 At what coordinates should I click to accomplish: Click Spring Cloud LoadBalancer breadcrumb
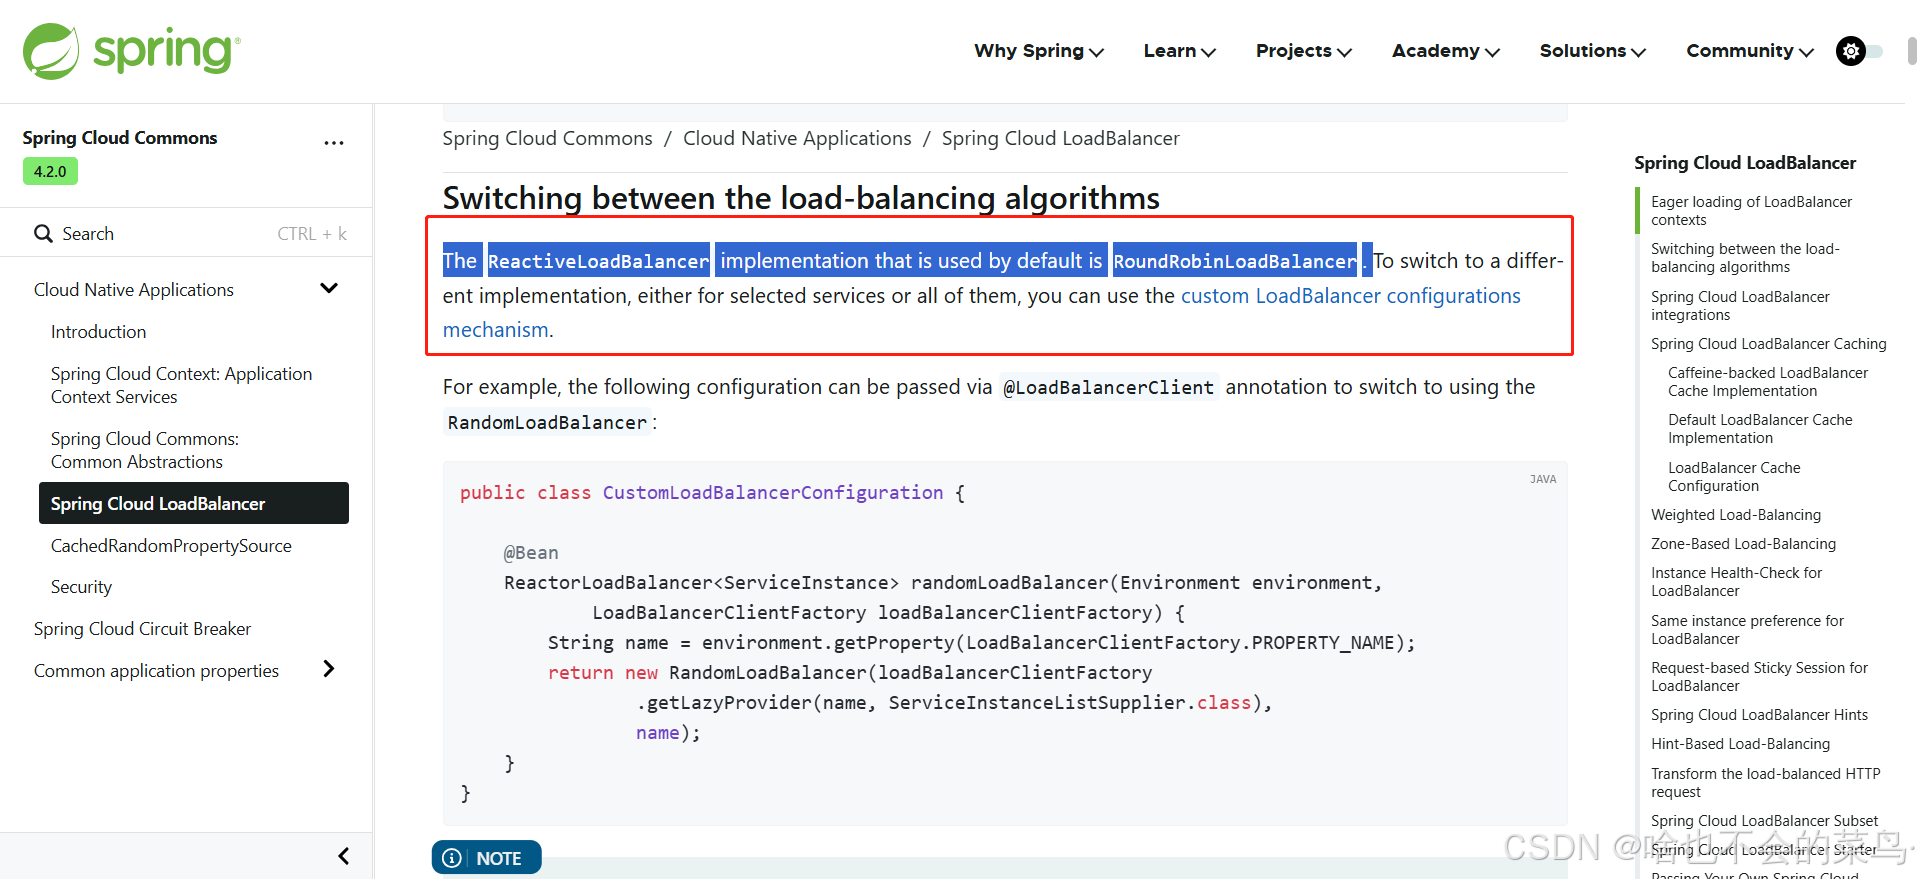[1060, 138]
